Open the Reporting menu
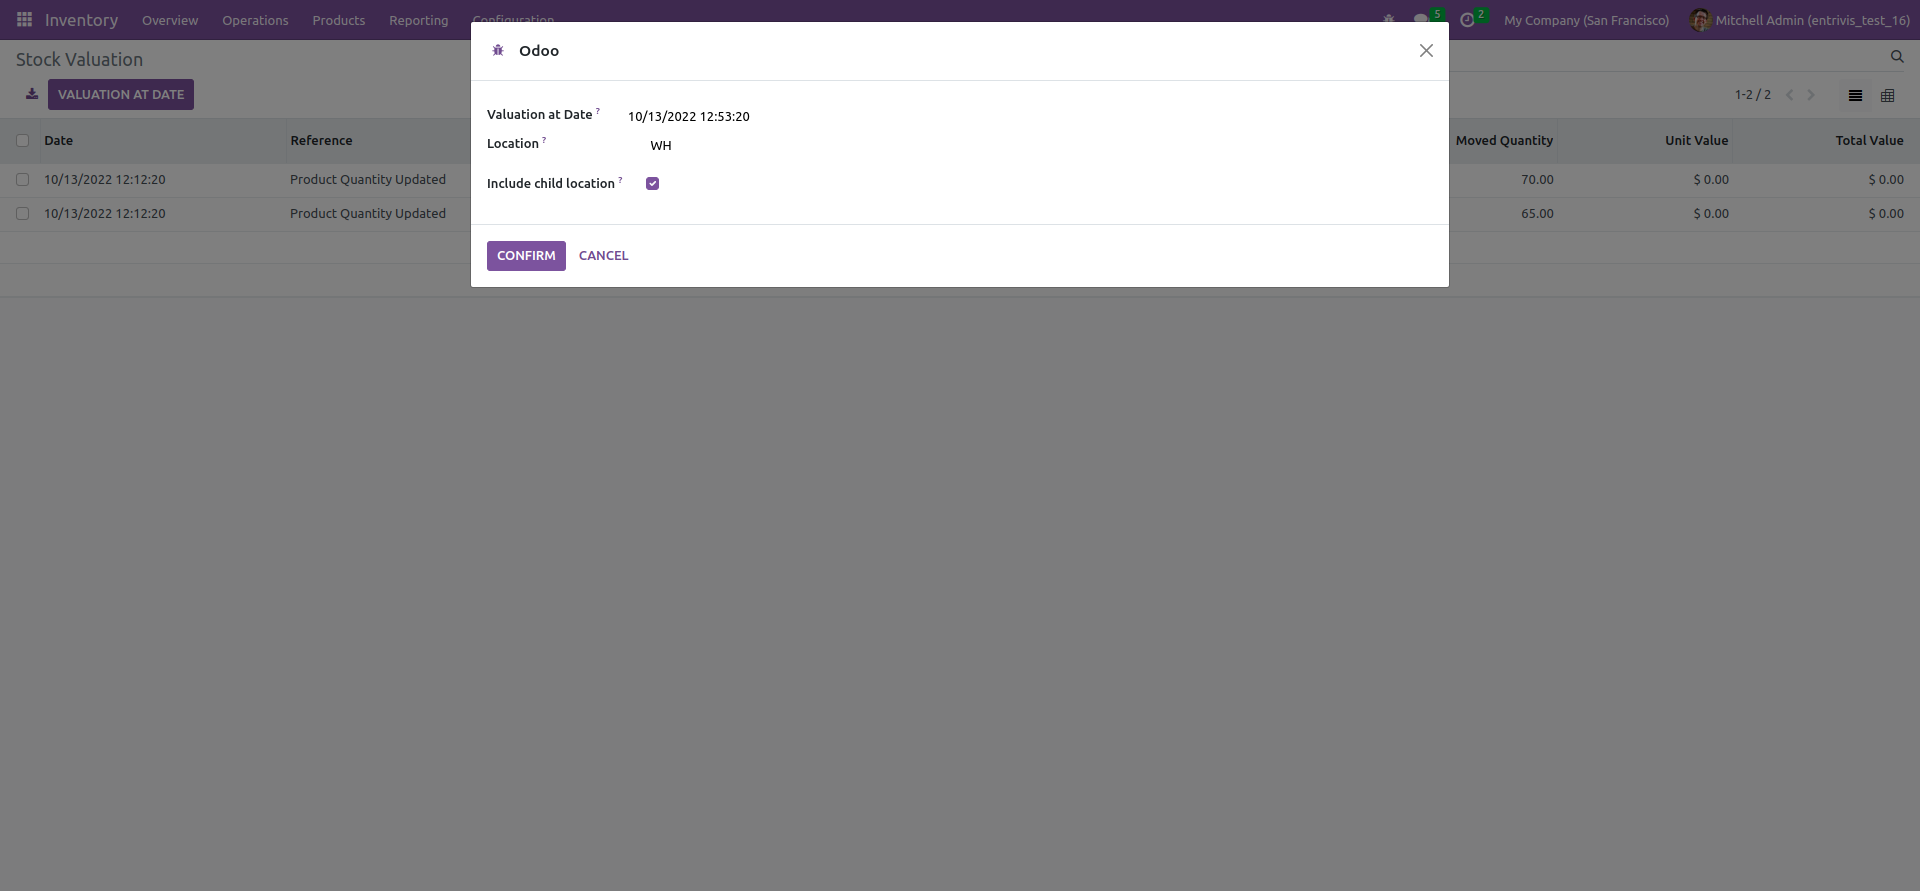Screen dimensions: 1920x891 [418, 20]
